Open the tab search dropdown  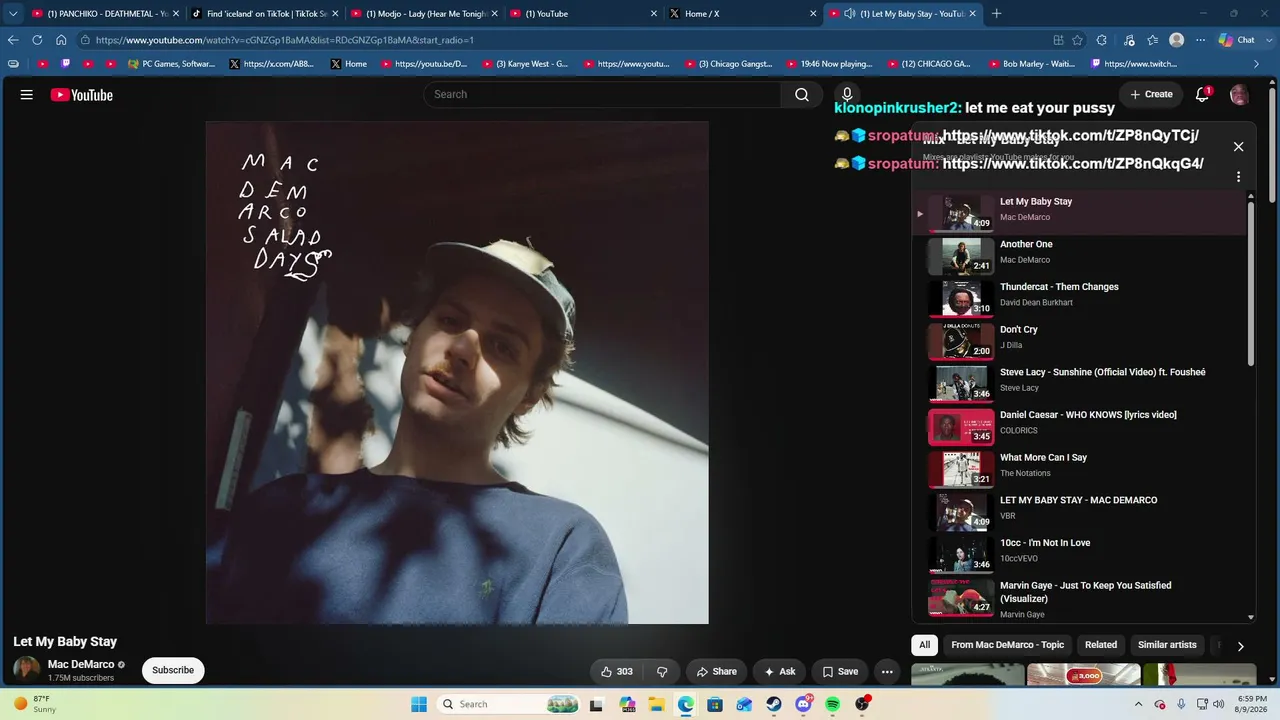[13, 14]
